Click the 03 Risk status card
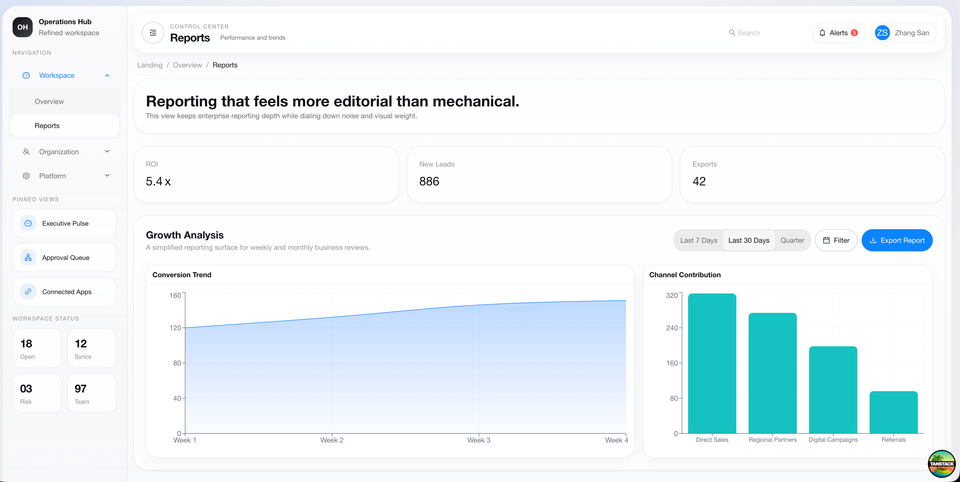 pyautogui.click(x=37, y=393)
